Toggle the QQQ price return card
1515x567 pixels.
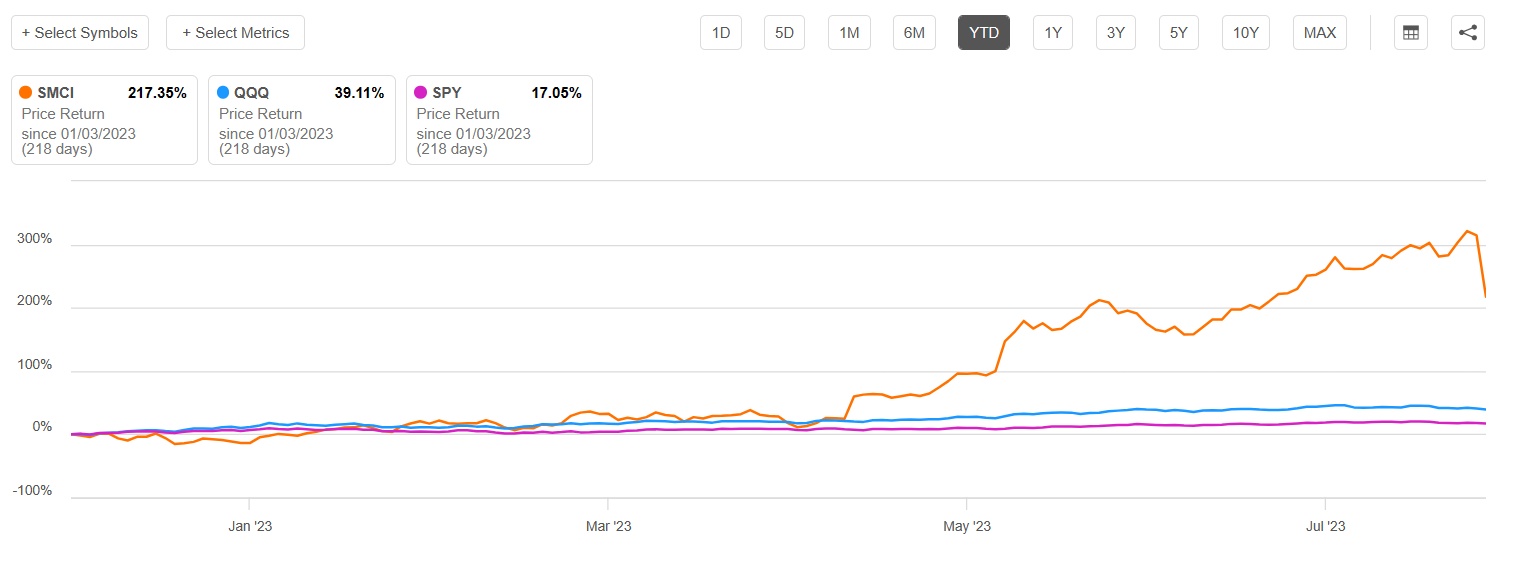(302, 120)
